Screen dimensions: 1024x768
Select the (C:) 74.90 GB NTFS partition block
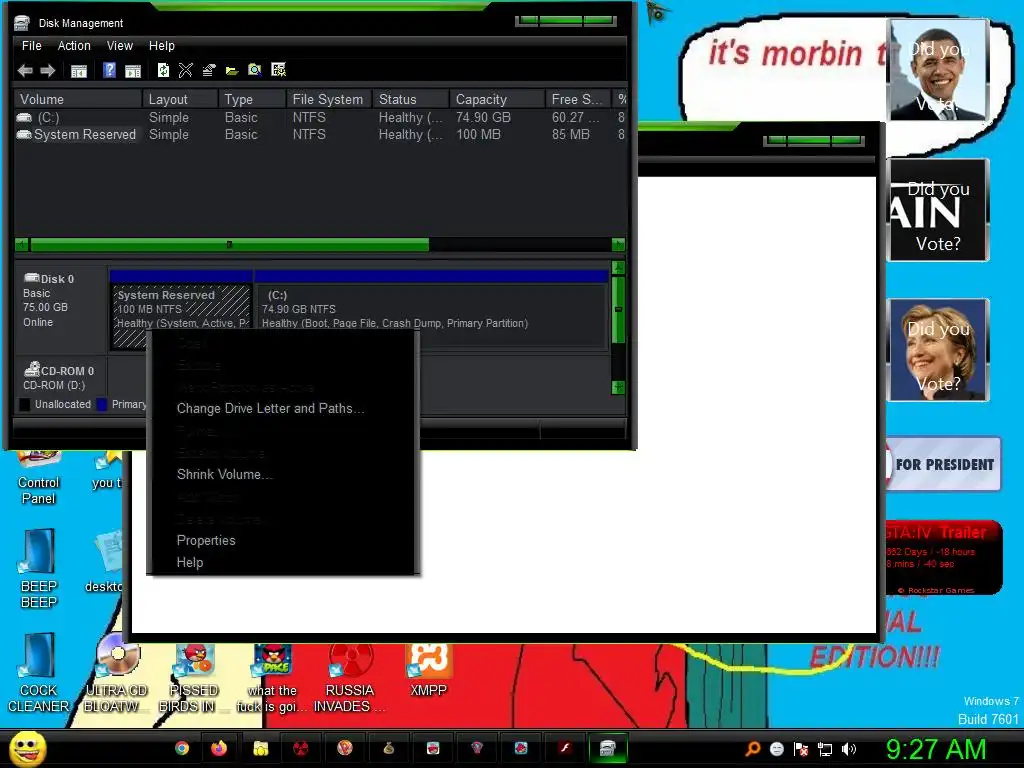coord(432,310)
